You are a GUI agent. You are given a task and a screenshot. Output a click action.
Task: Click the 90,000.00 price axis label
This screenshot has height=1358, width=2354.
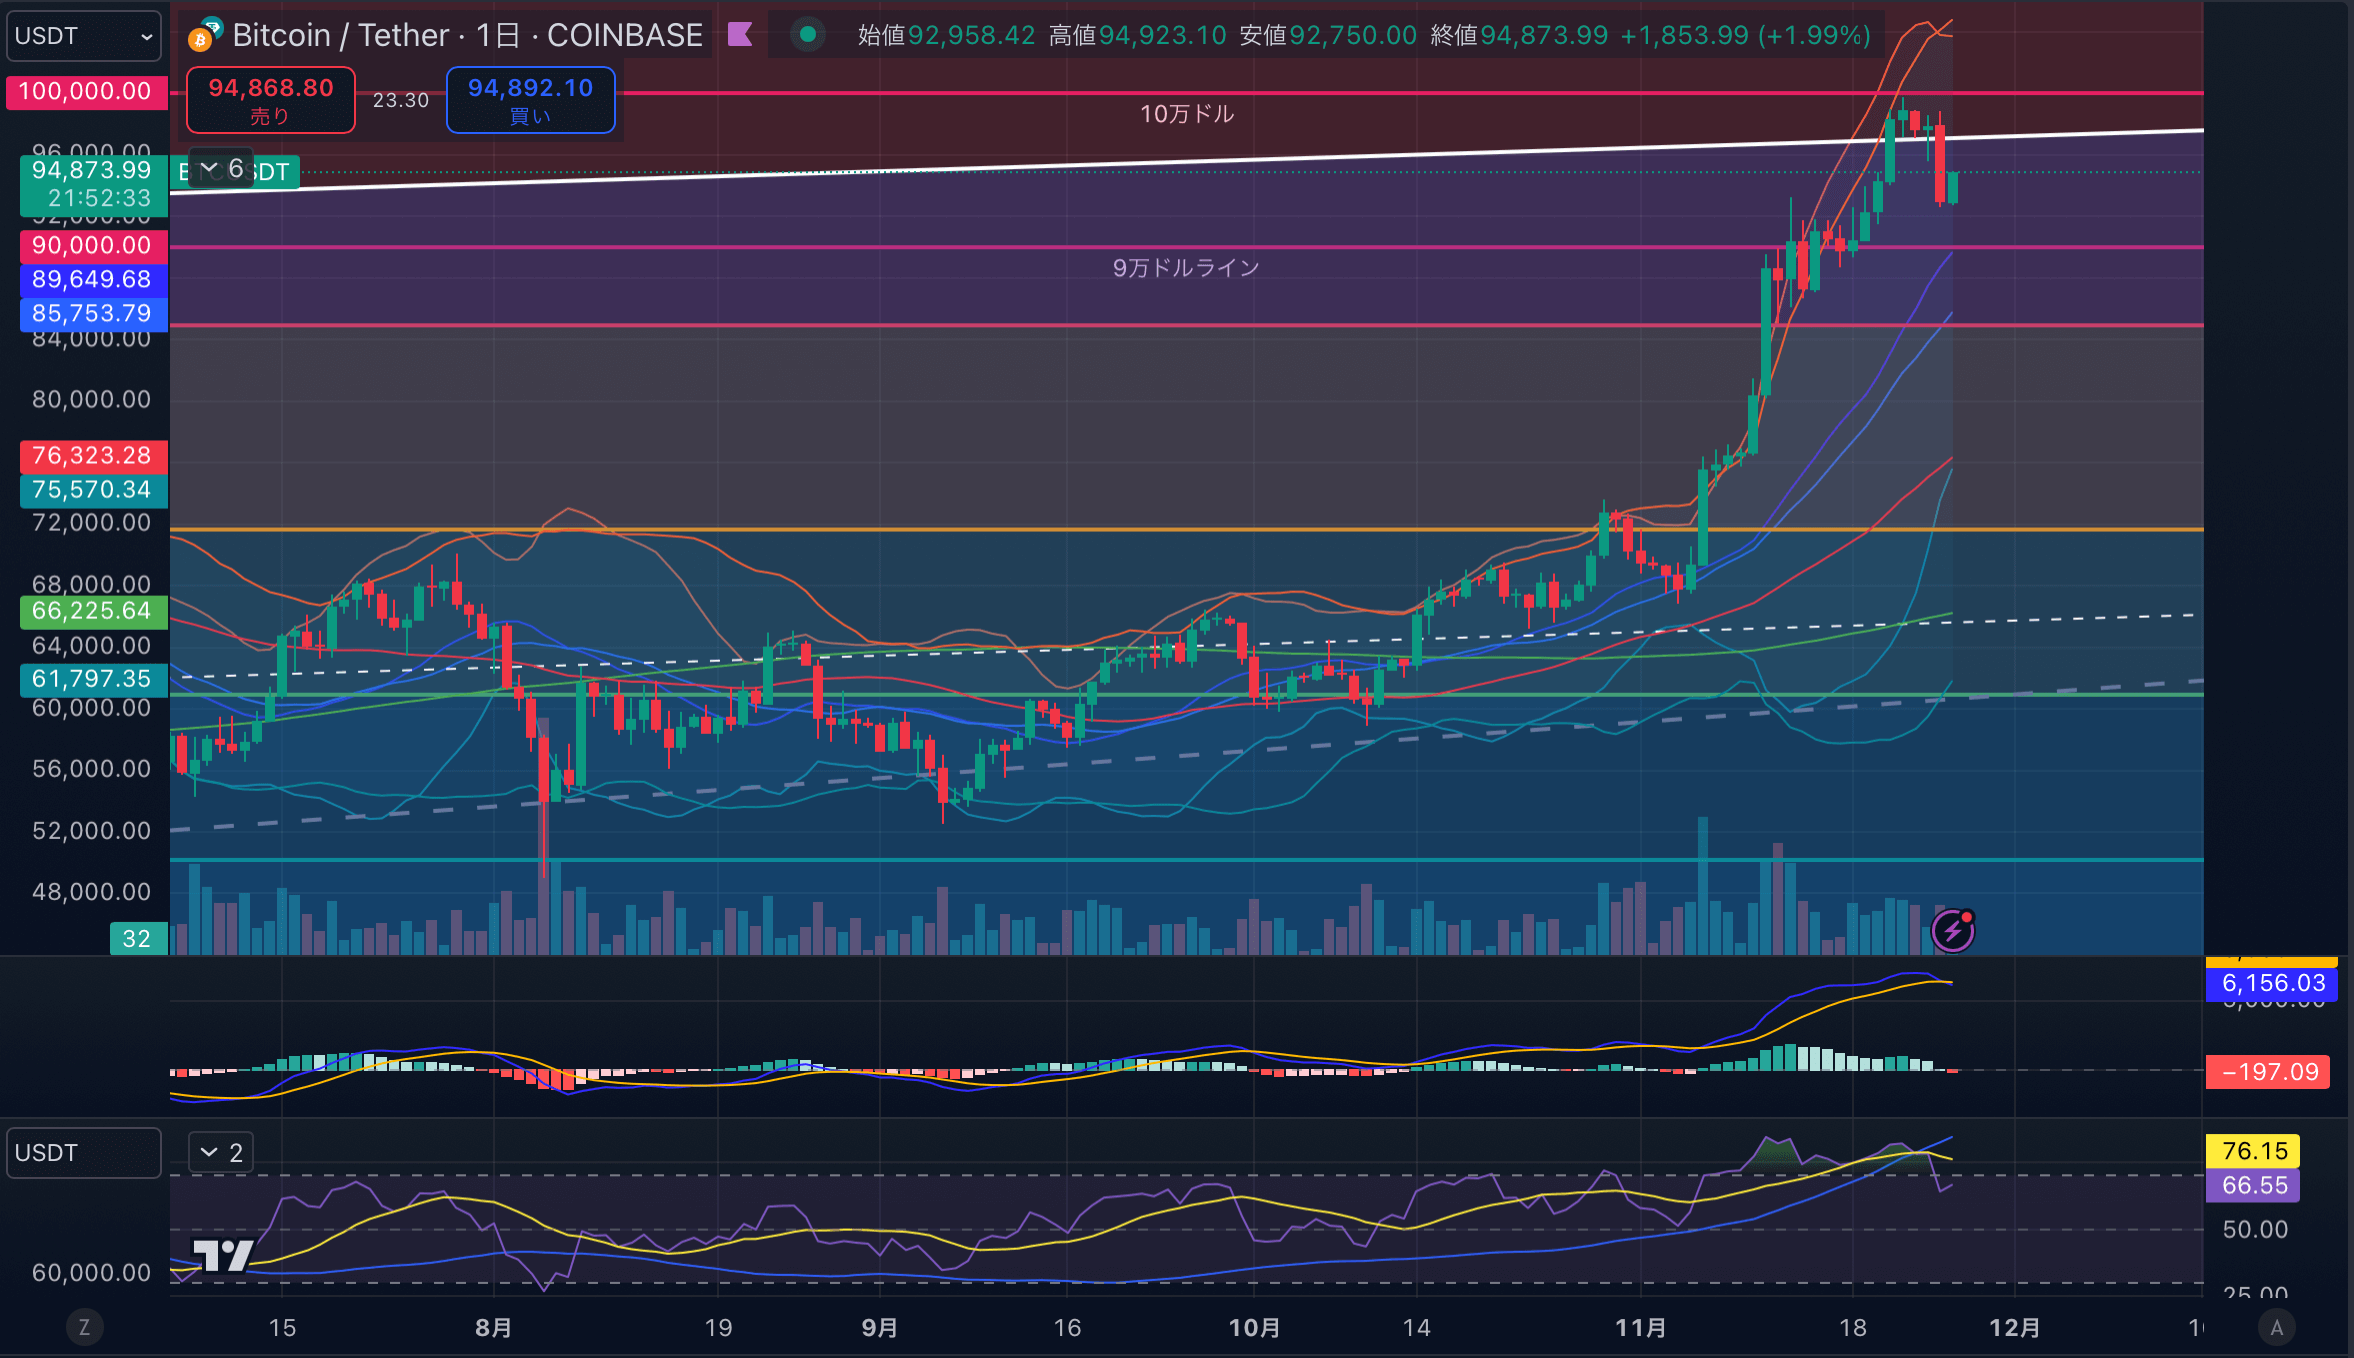[x=93, y=246]
